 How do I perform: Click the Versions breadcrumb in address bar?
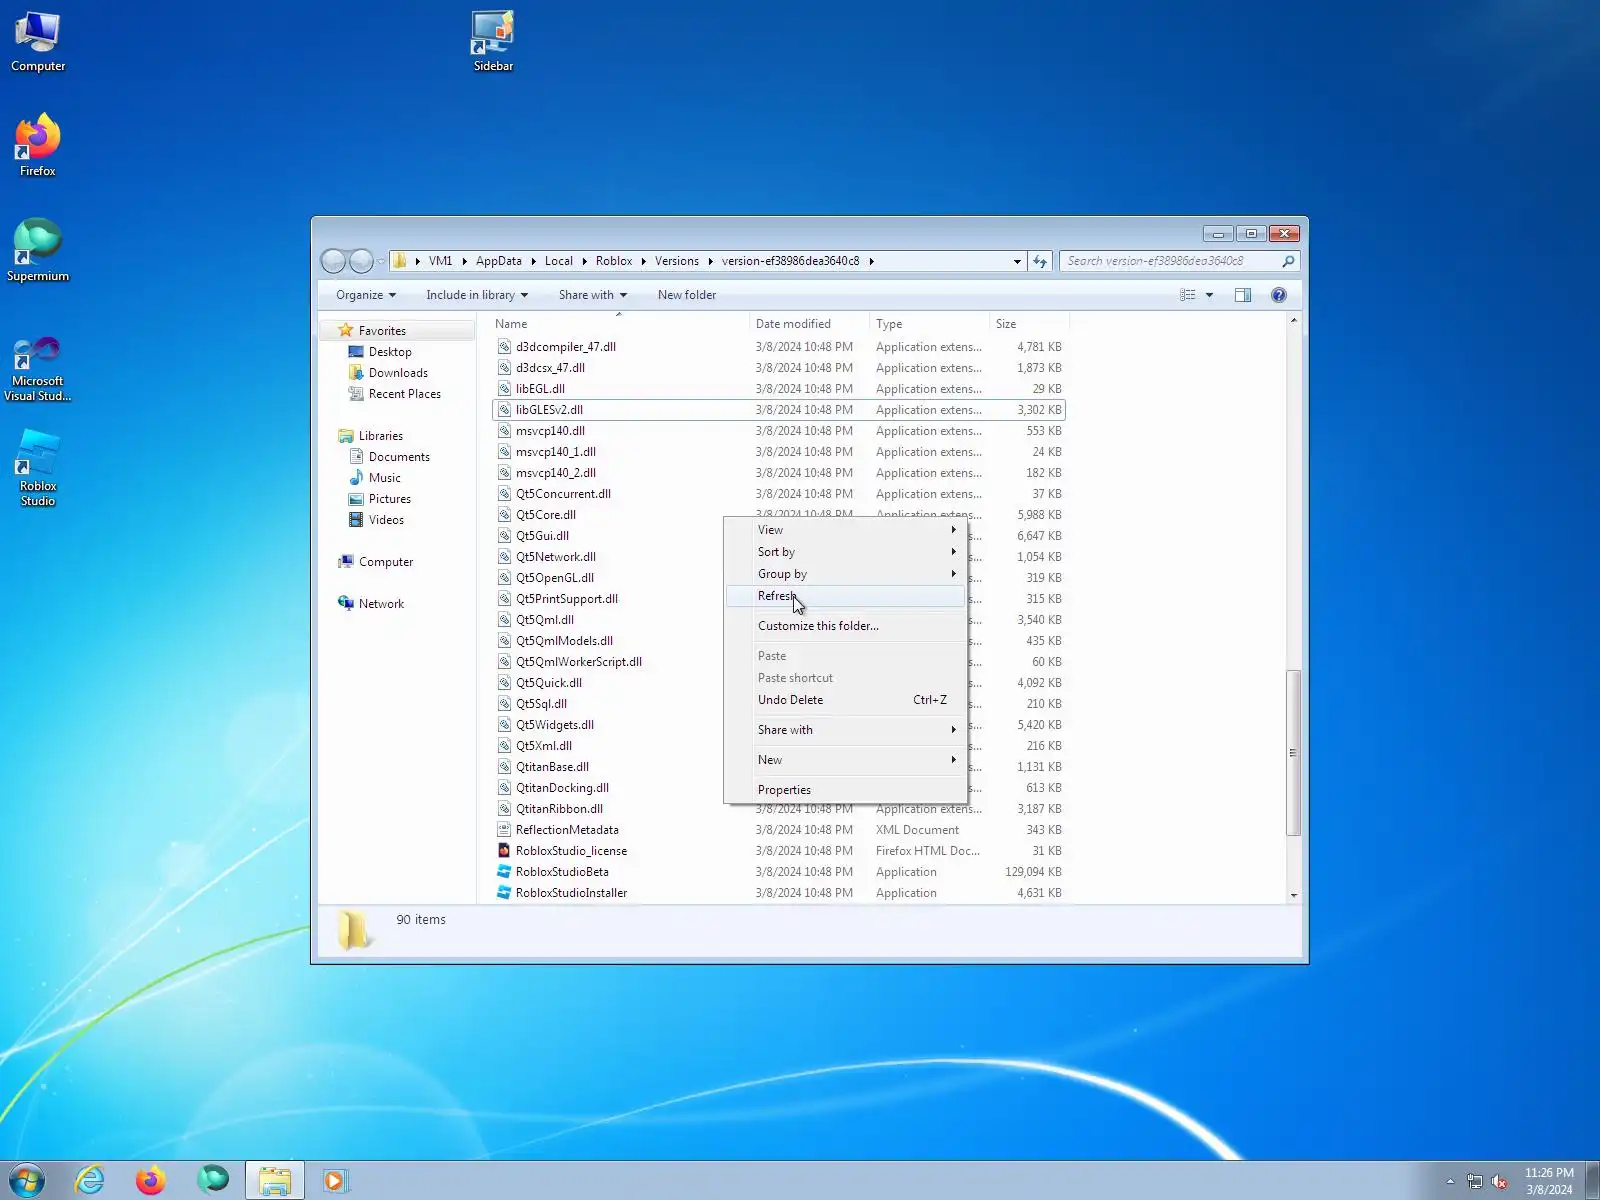coord(677,261)
